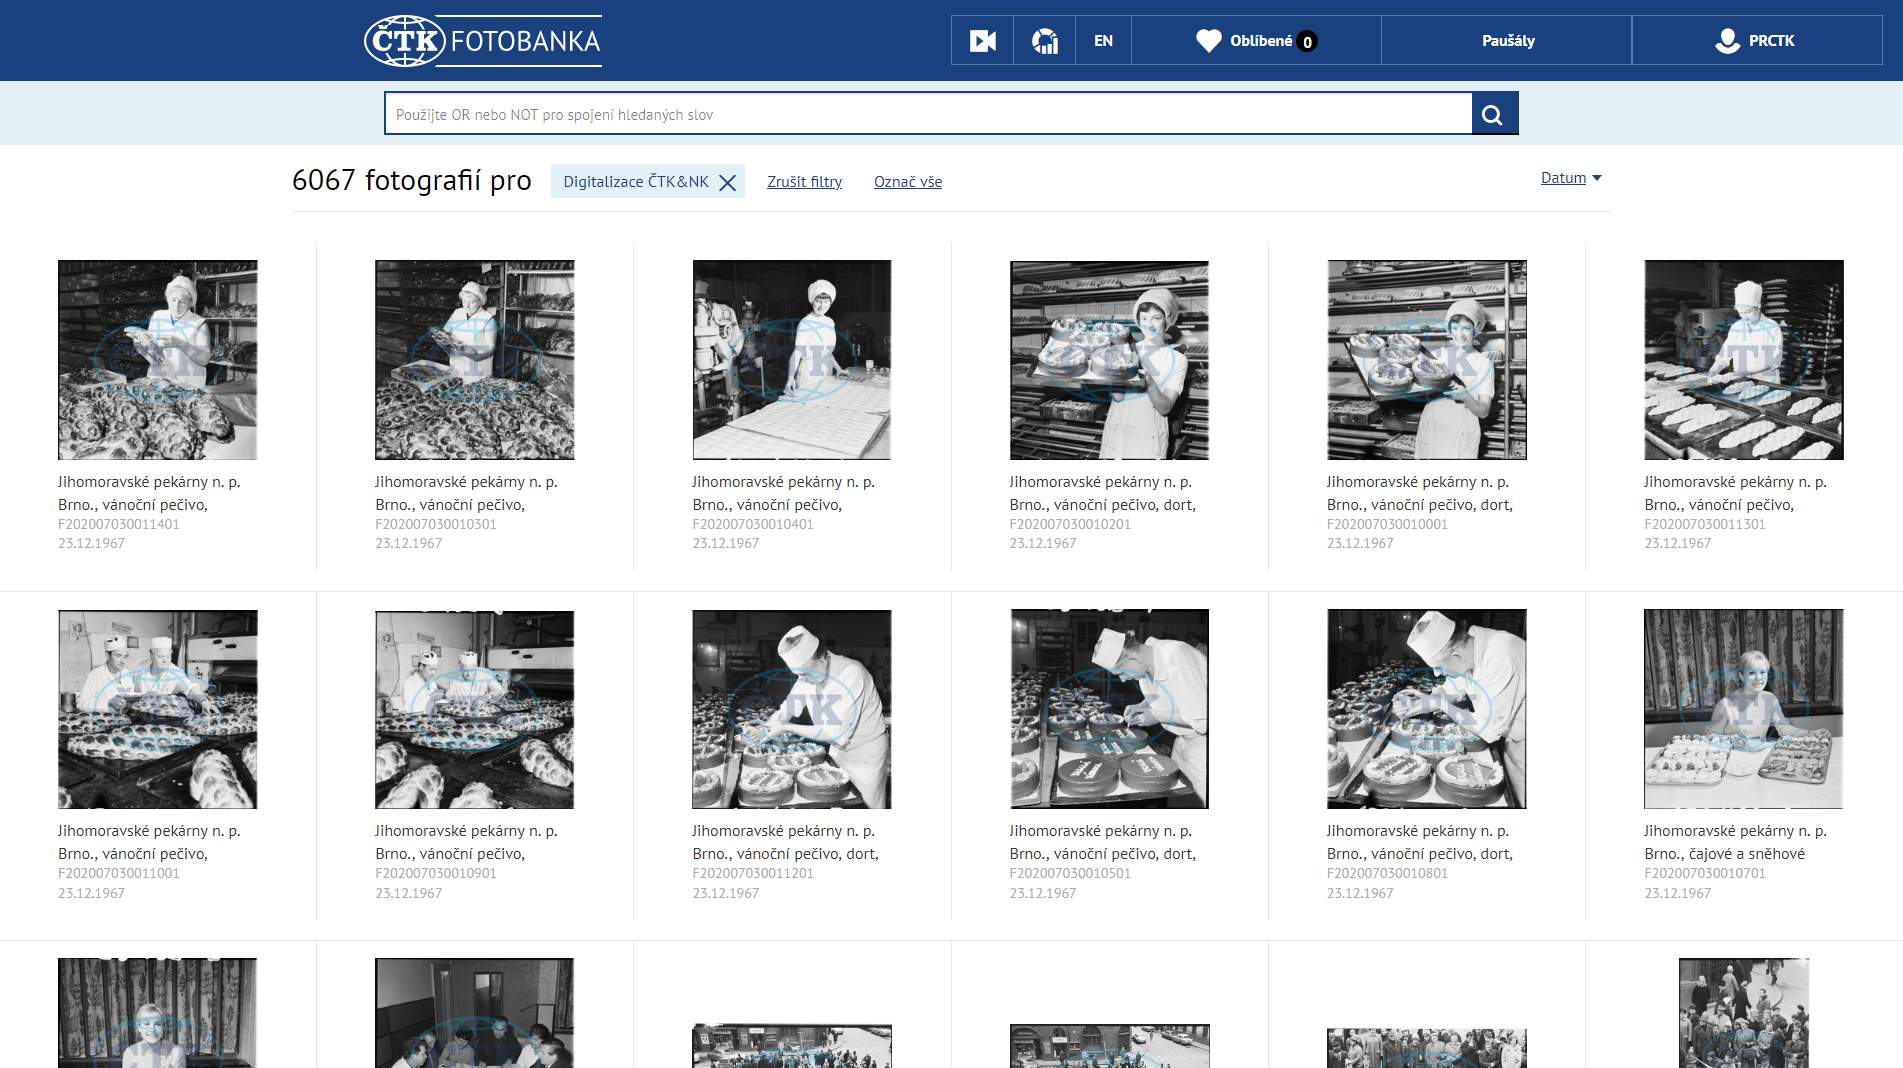Open the video section icon in header
This screenshot has width=1903, height=1068.
click(x=982, y=41)
